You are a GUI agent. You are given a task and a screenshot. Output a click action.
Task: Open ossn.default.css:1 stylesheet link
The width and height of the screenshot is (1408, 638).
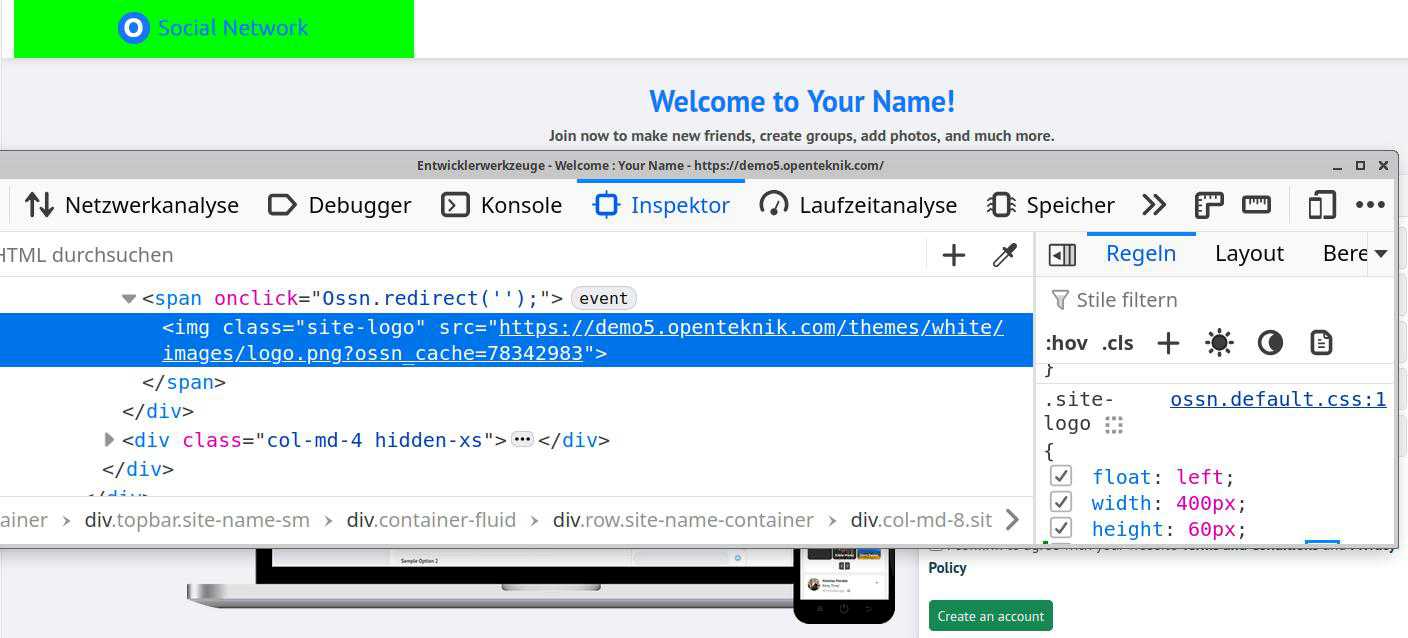(x=1278, y=400)
